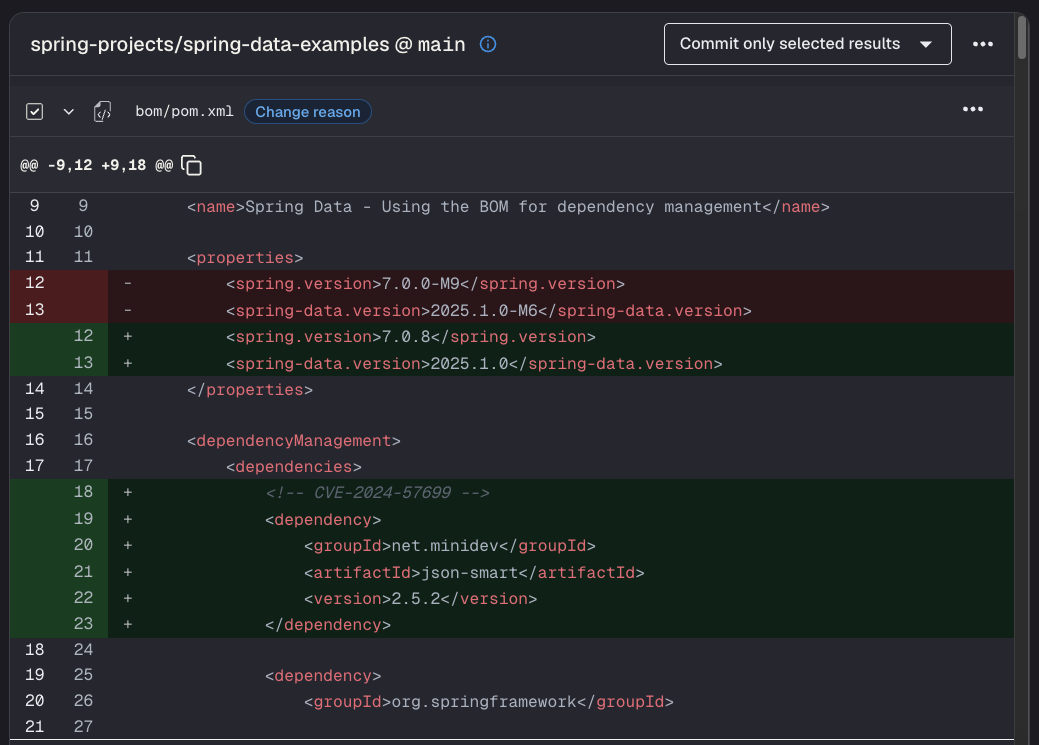Screen dimensions: 1039x745
Task: Click the opening properties tag line
Action: [x=512, y=257]
